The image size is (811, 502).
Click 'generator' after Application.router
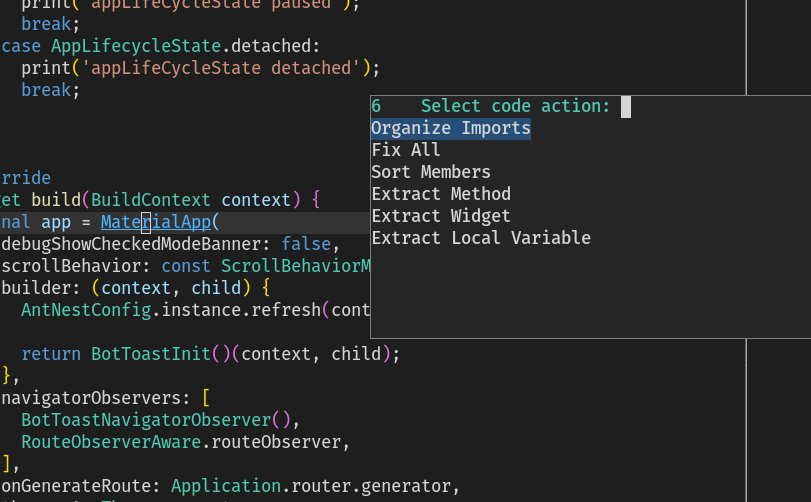[x=406, y=486]
